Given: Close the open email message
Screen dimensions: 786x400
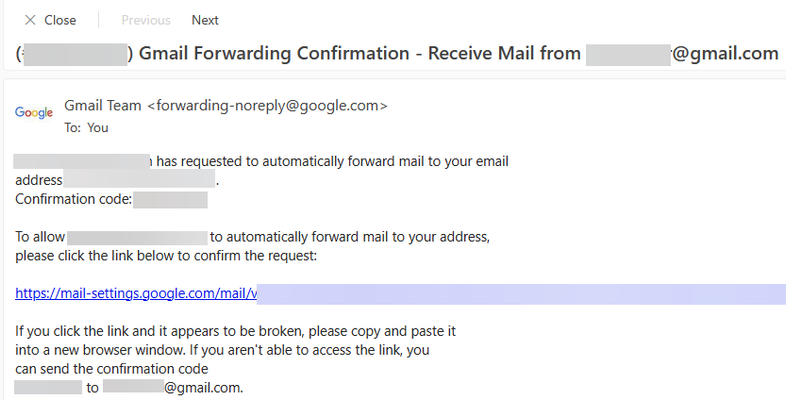Looking at the screenshot, I should 50,20.
